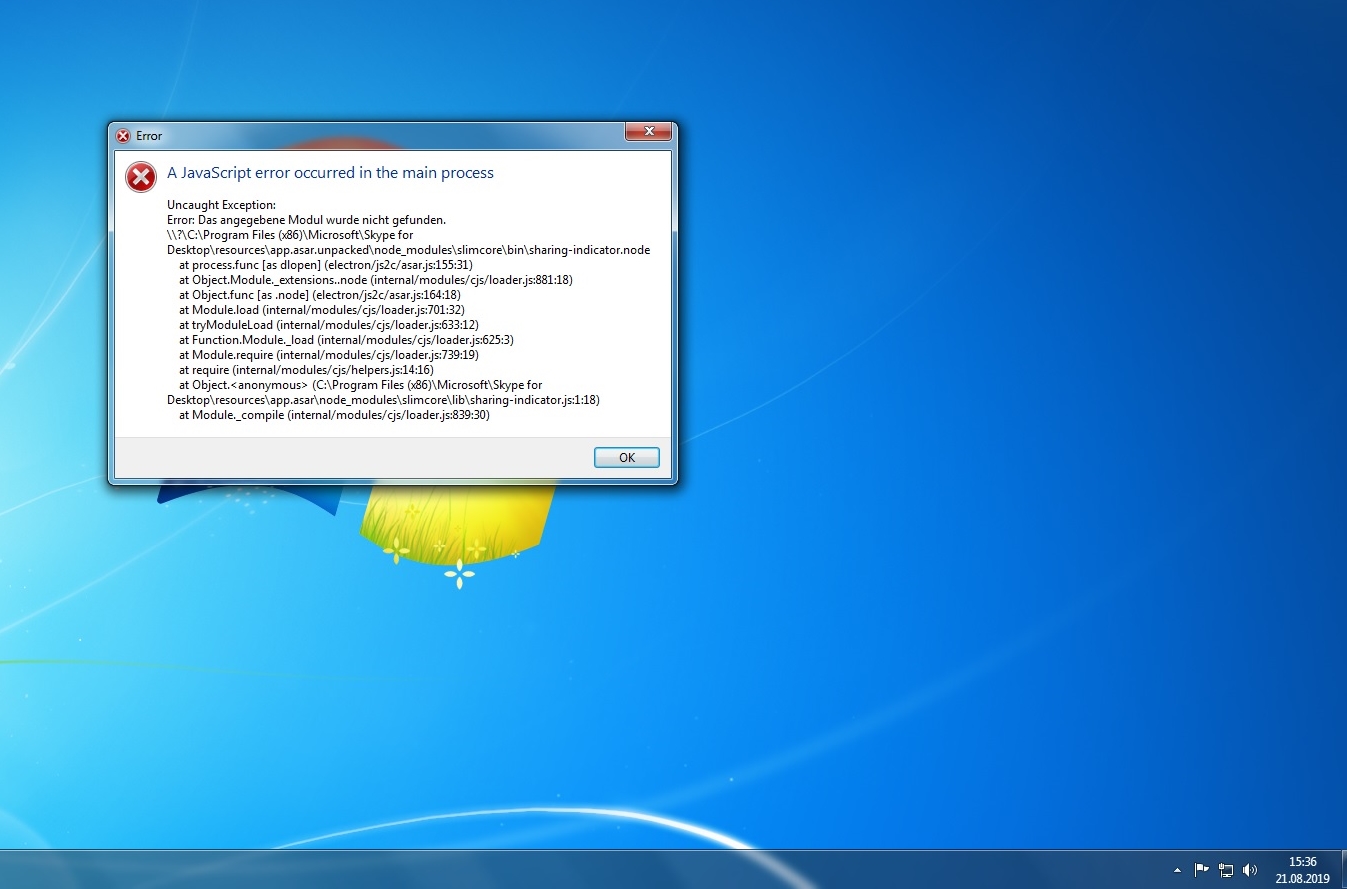Open the network icon in the tray
The width and height of the screenshot is (1347, 889).
coord(1226,870)
